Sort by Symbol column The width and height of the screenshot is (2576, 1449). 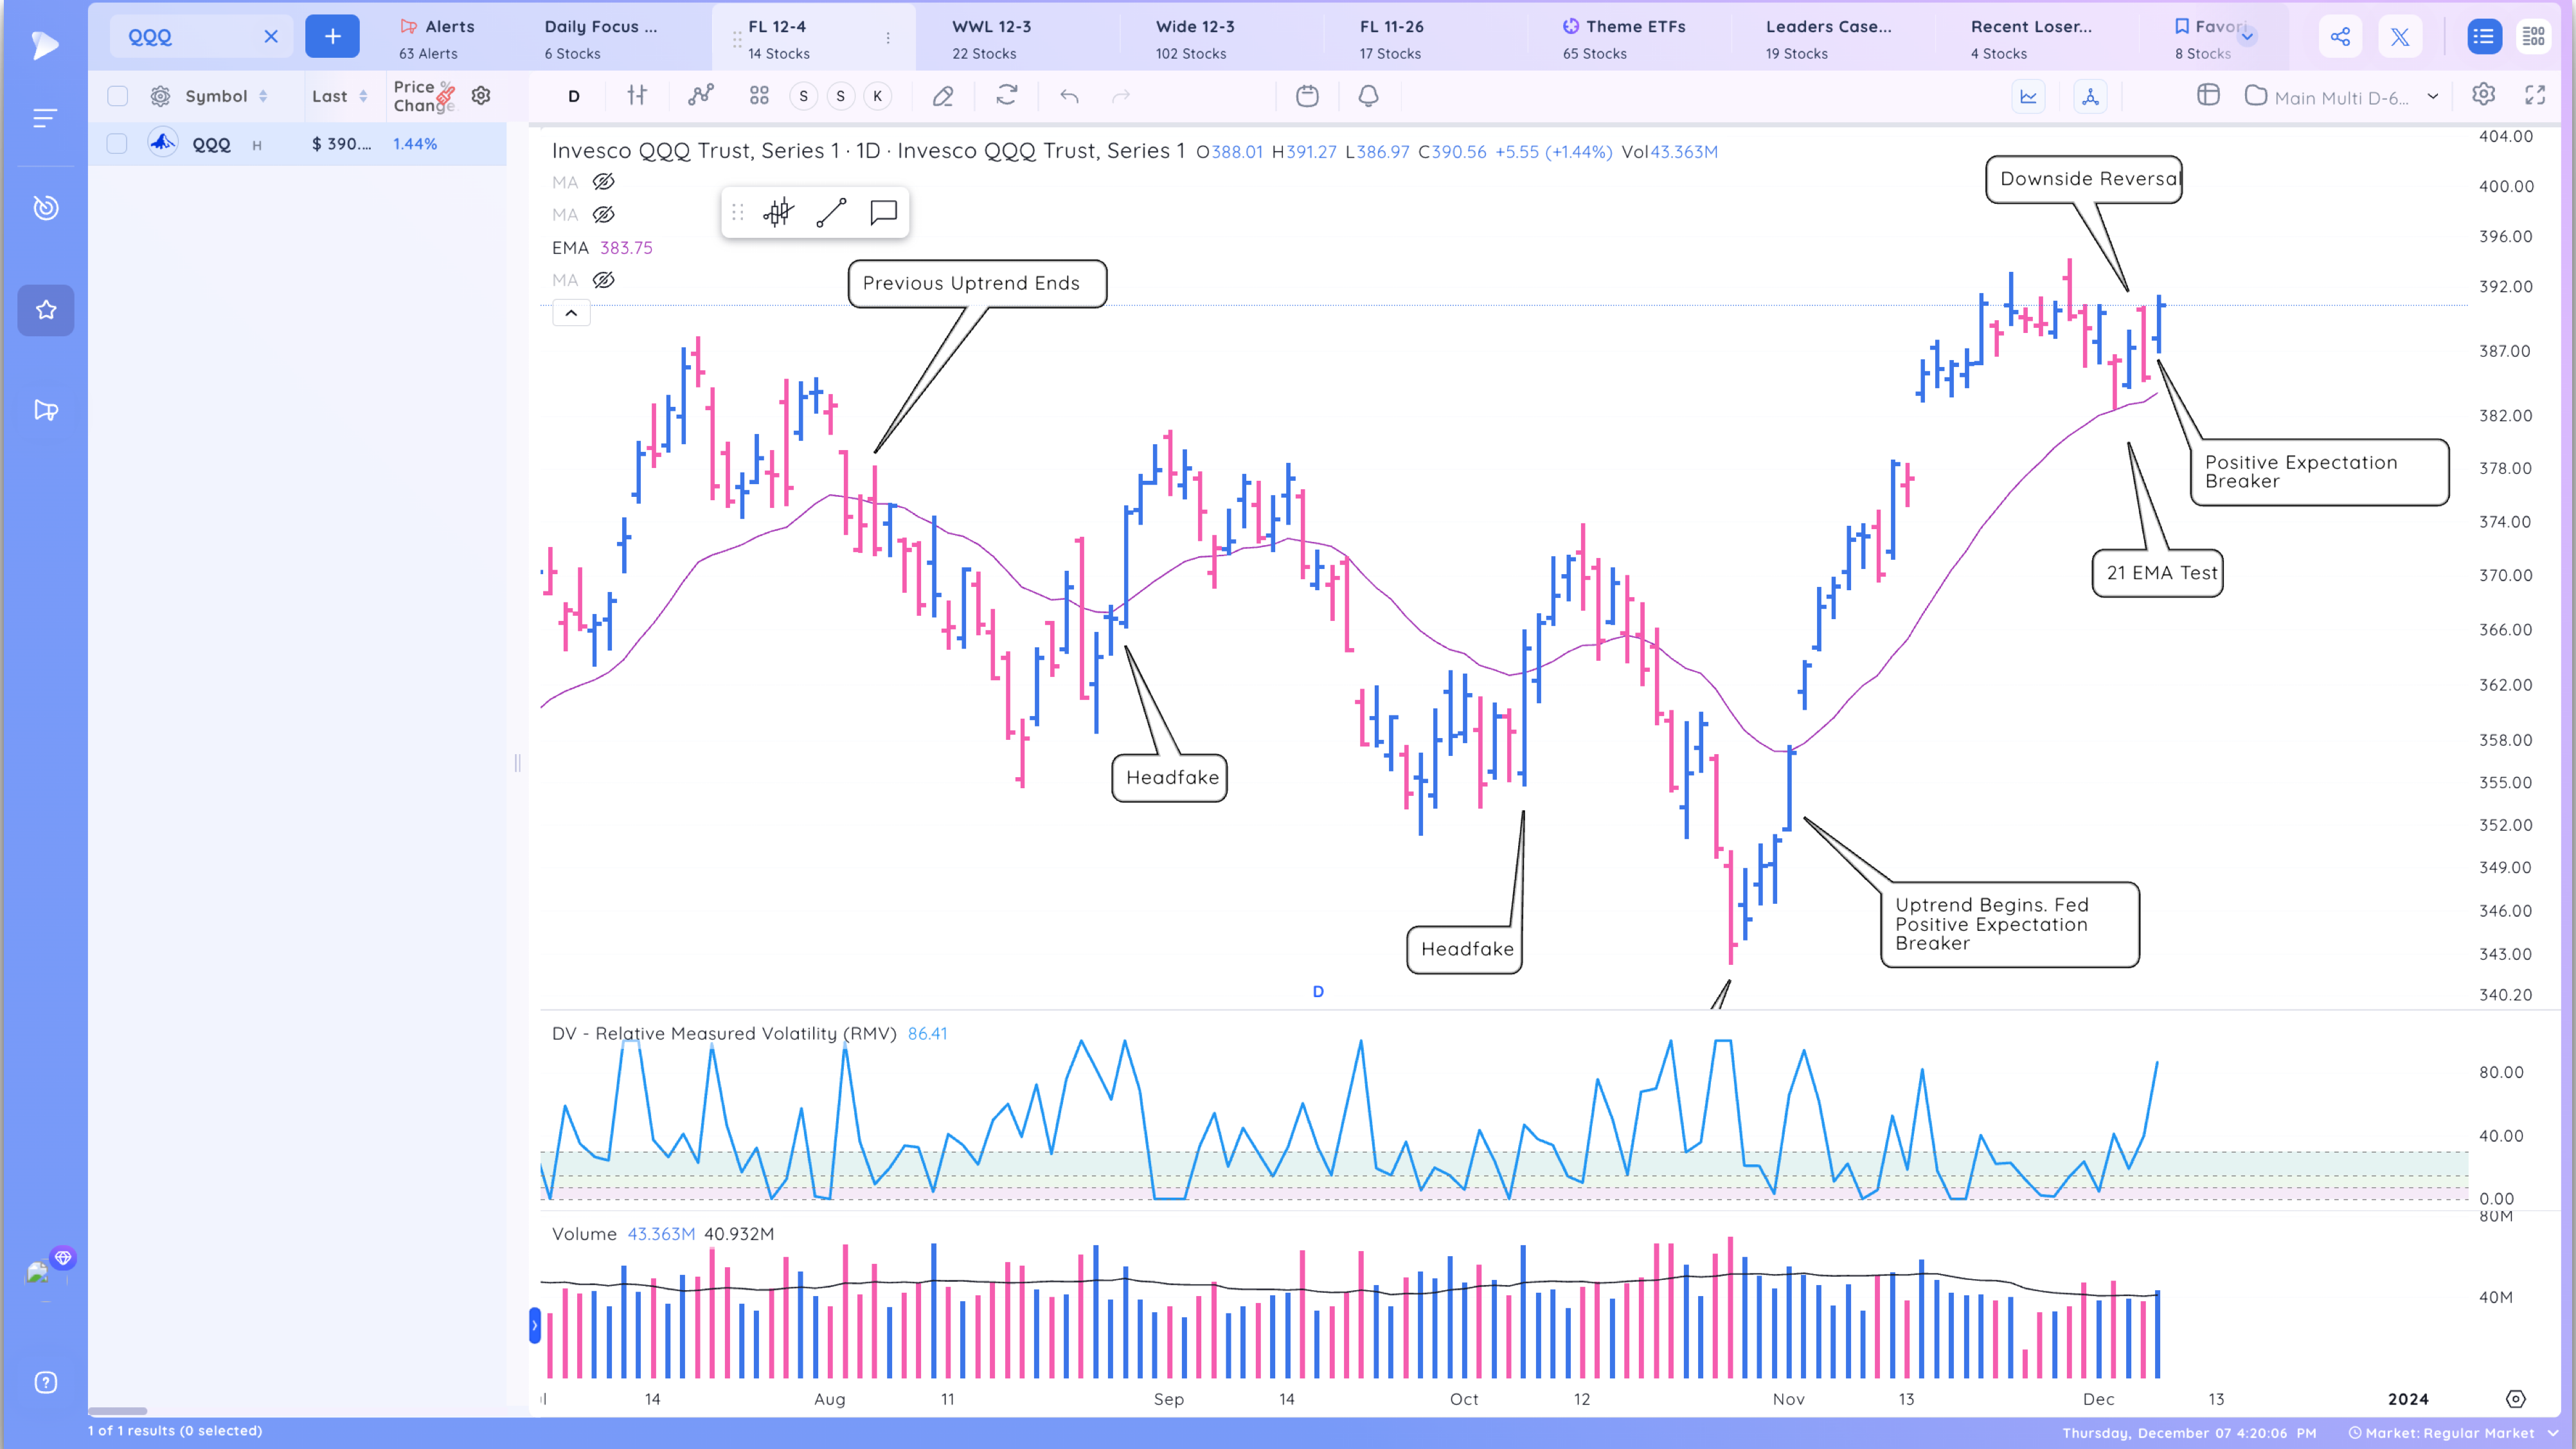click(227, 96)
